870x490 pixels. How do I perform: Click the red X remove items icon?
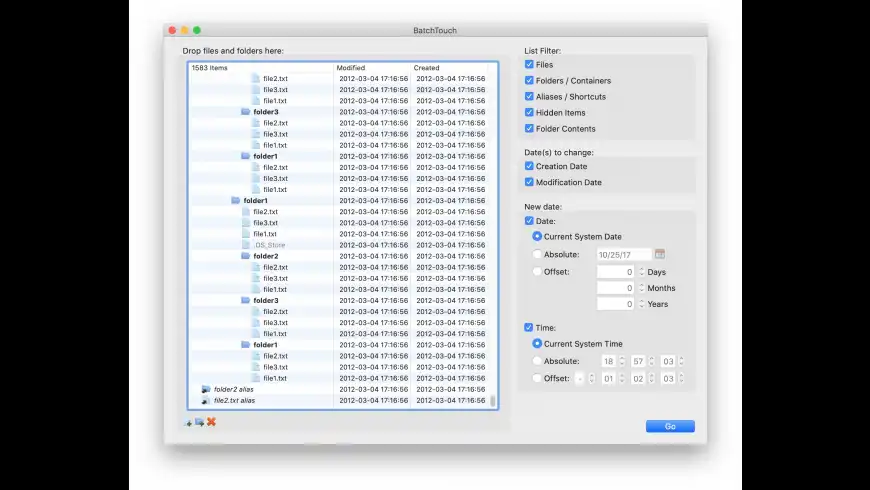[x=211, y=422]
